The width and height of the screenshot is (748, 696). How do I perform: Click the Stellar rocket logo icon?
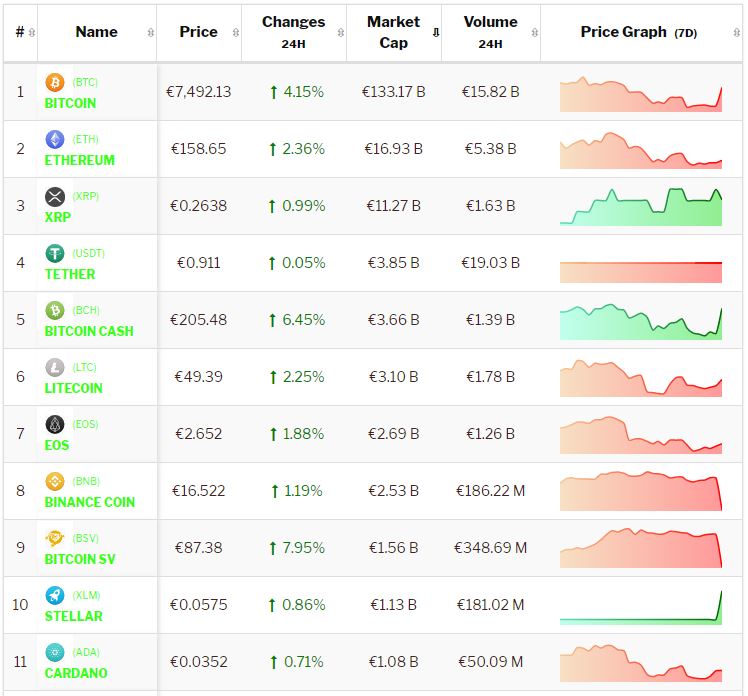pos(55,595)
